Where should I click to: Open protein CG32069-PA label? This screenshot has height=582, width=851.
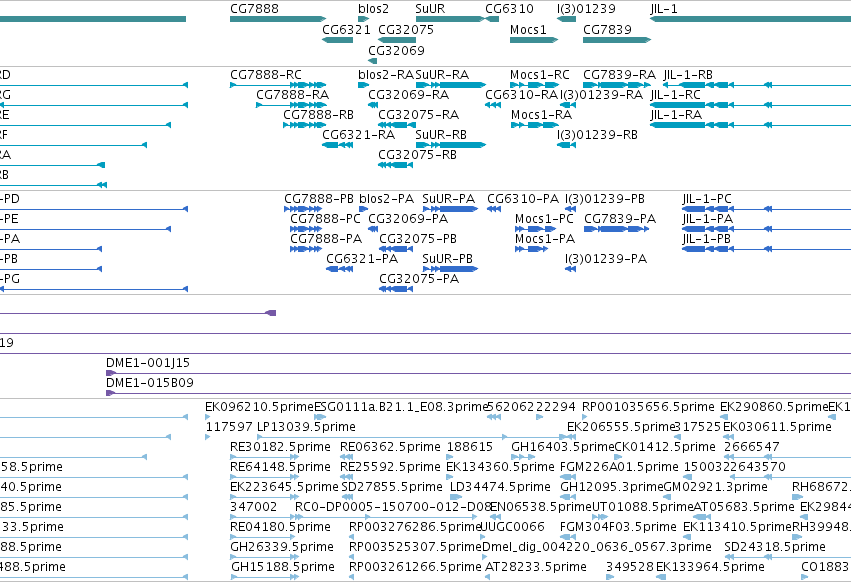coord(408,219)
